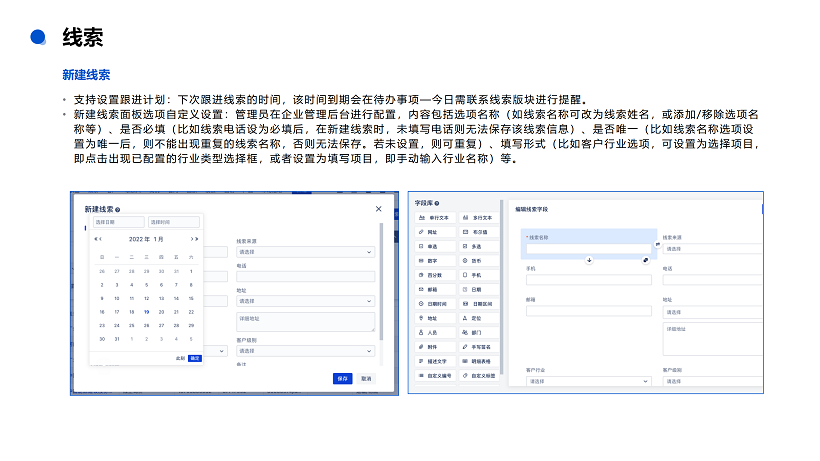
Task: Focus the 选择日期 input in date picker
Action: [119, 222]
